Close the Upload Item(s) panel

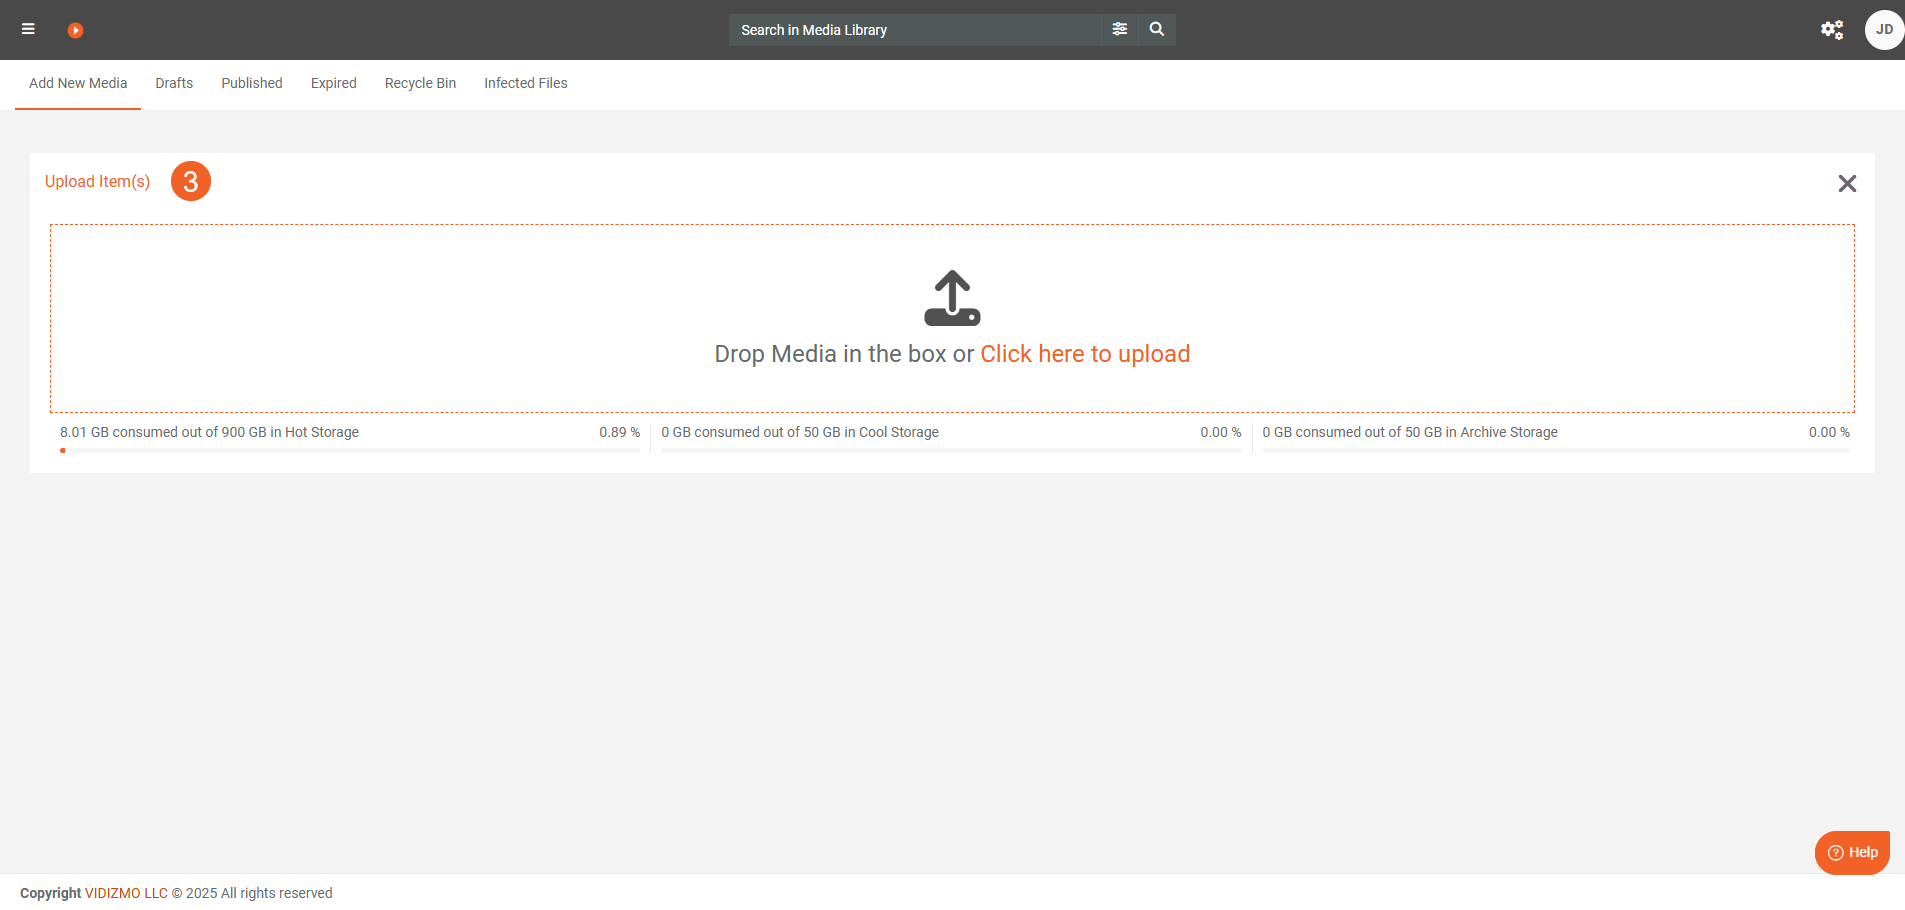tap(1847, 183)
